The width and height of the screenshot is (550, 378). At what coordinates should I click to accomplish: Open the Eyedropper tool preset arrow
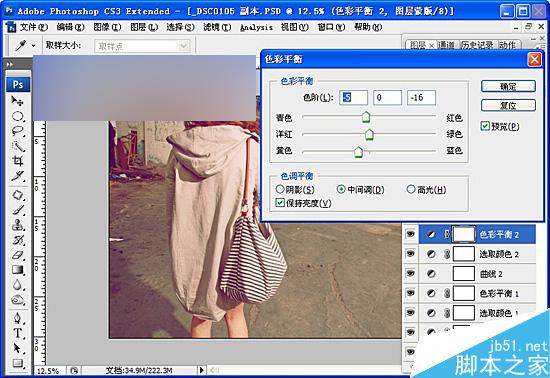tap(33, 46)
